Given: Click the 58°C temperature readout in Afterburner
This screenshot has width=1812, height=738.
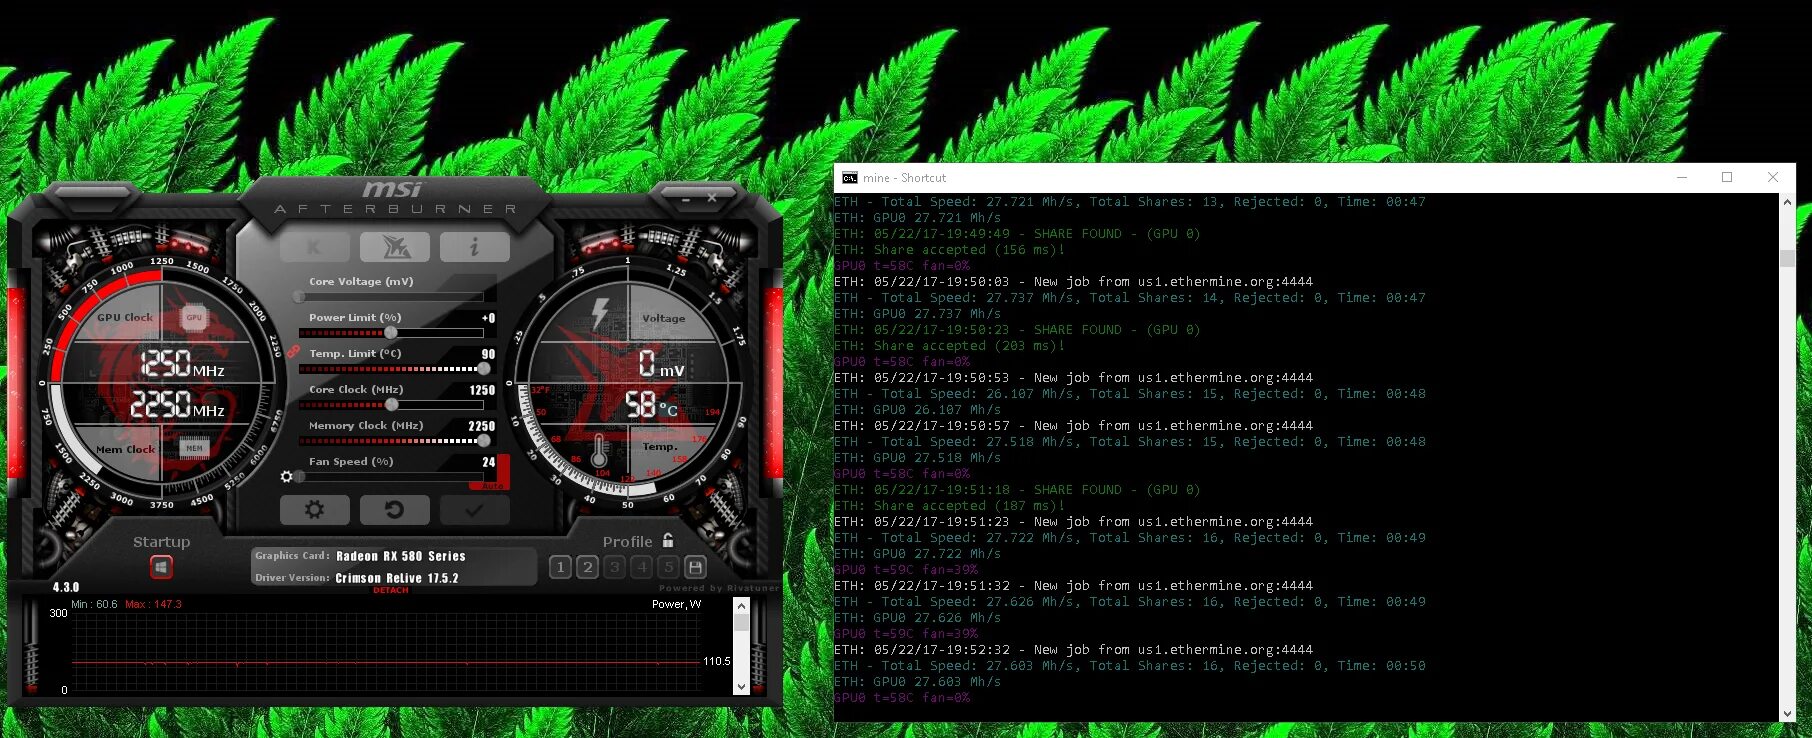Looking at the screenshot, I should click(651, 405).
